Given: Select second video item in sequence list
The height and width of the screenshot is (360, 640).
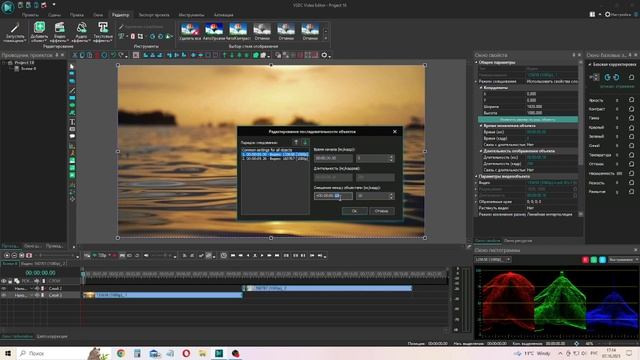Looking at the screenshot, I should tap(275, 158).
